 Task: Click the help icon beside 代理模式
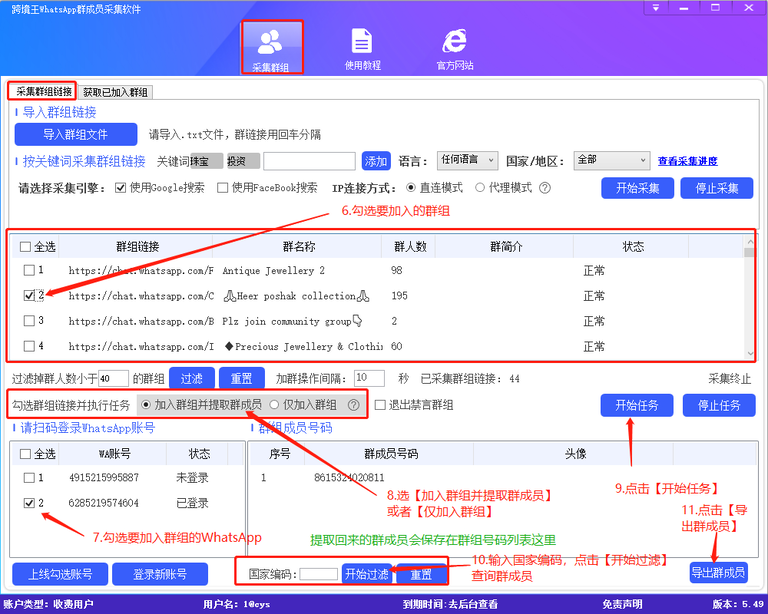coord(545,188)
